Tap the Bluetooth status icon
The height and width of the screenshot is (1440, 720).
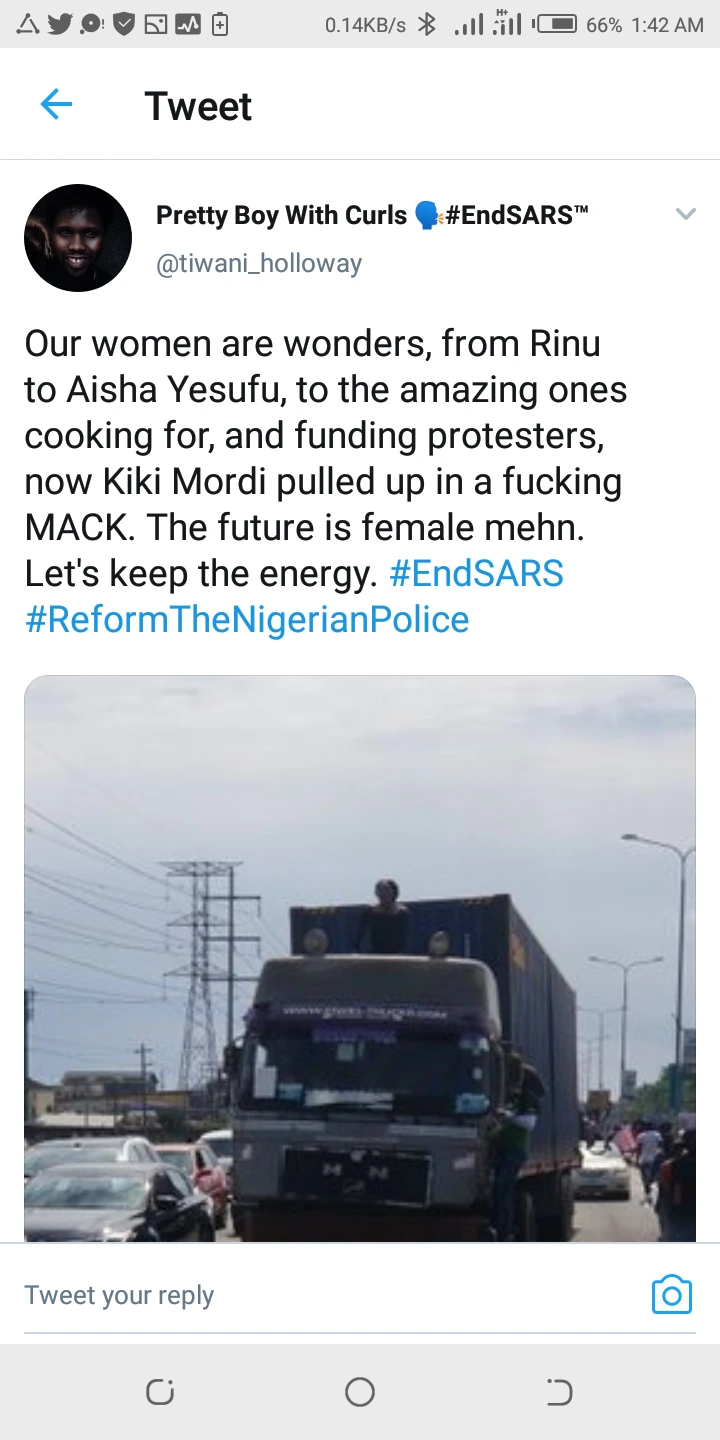427,24
